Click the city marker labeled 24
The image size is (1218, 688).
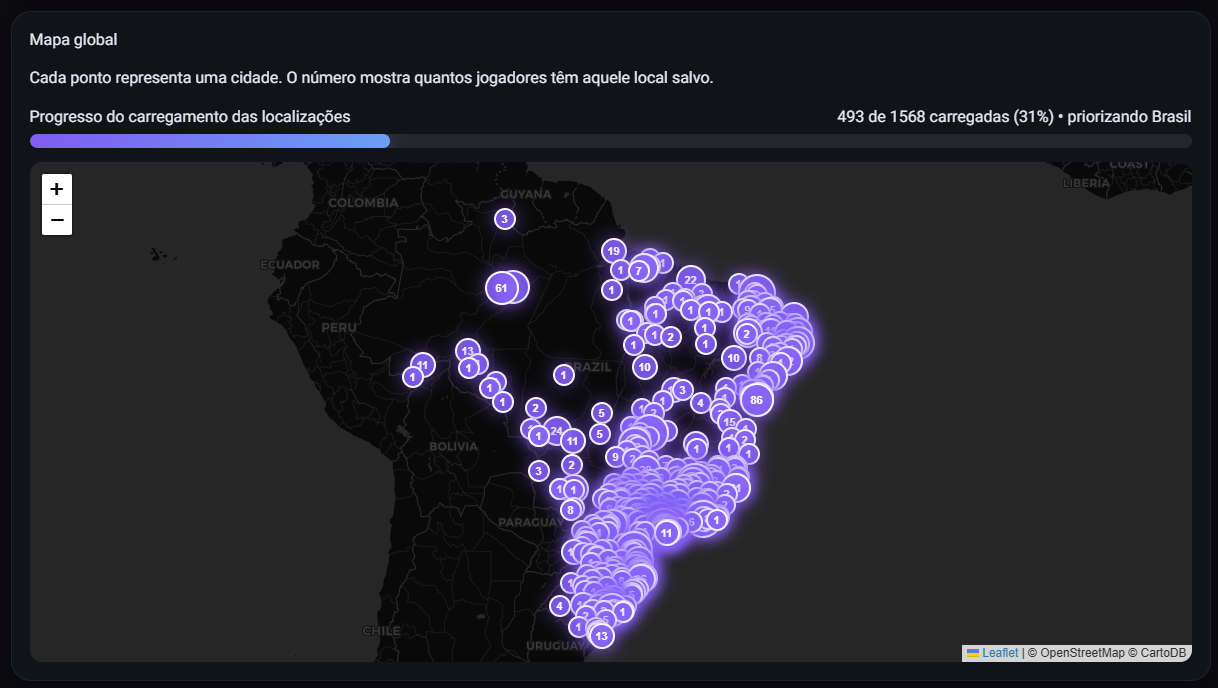556,431
